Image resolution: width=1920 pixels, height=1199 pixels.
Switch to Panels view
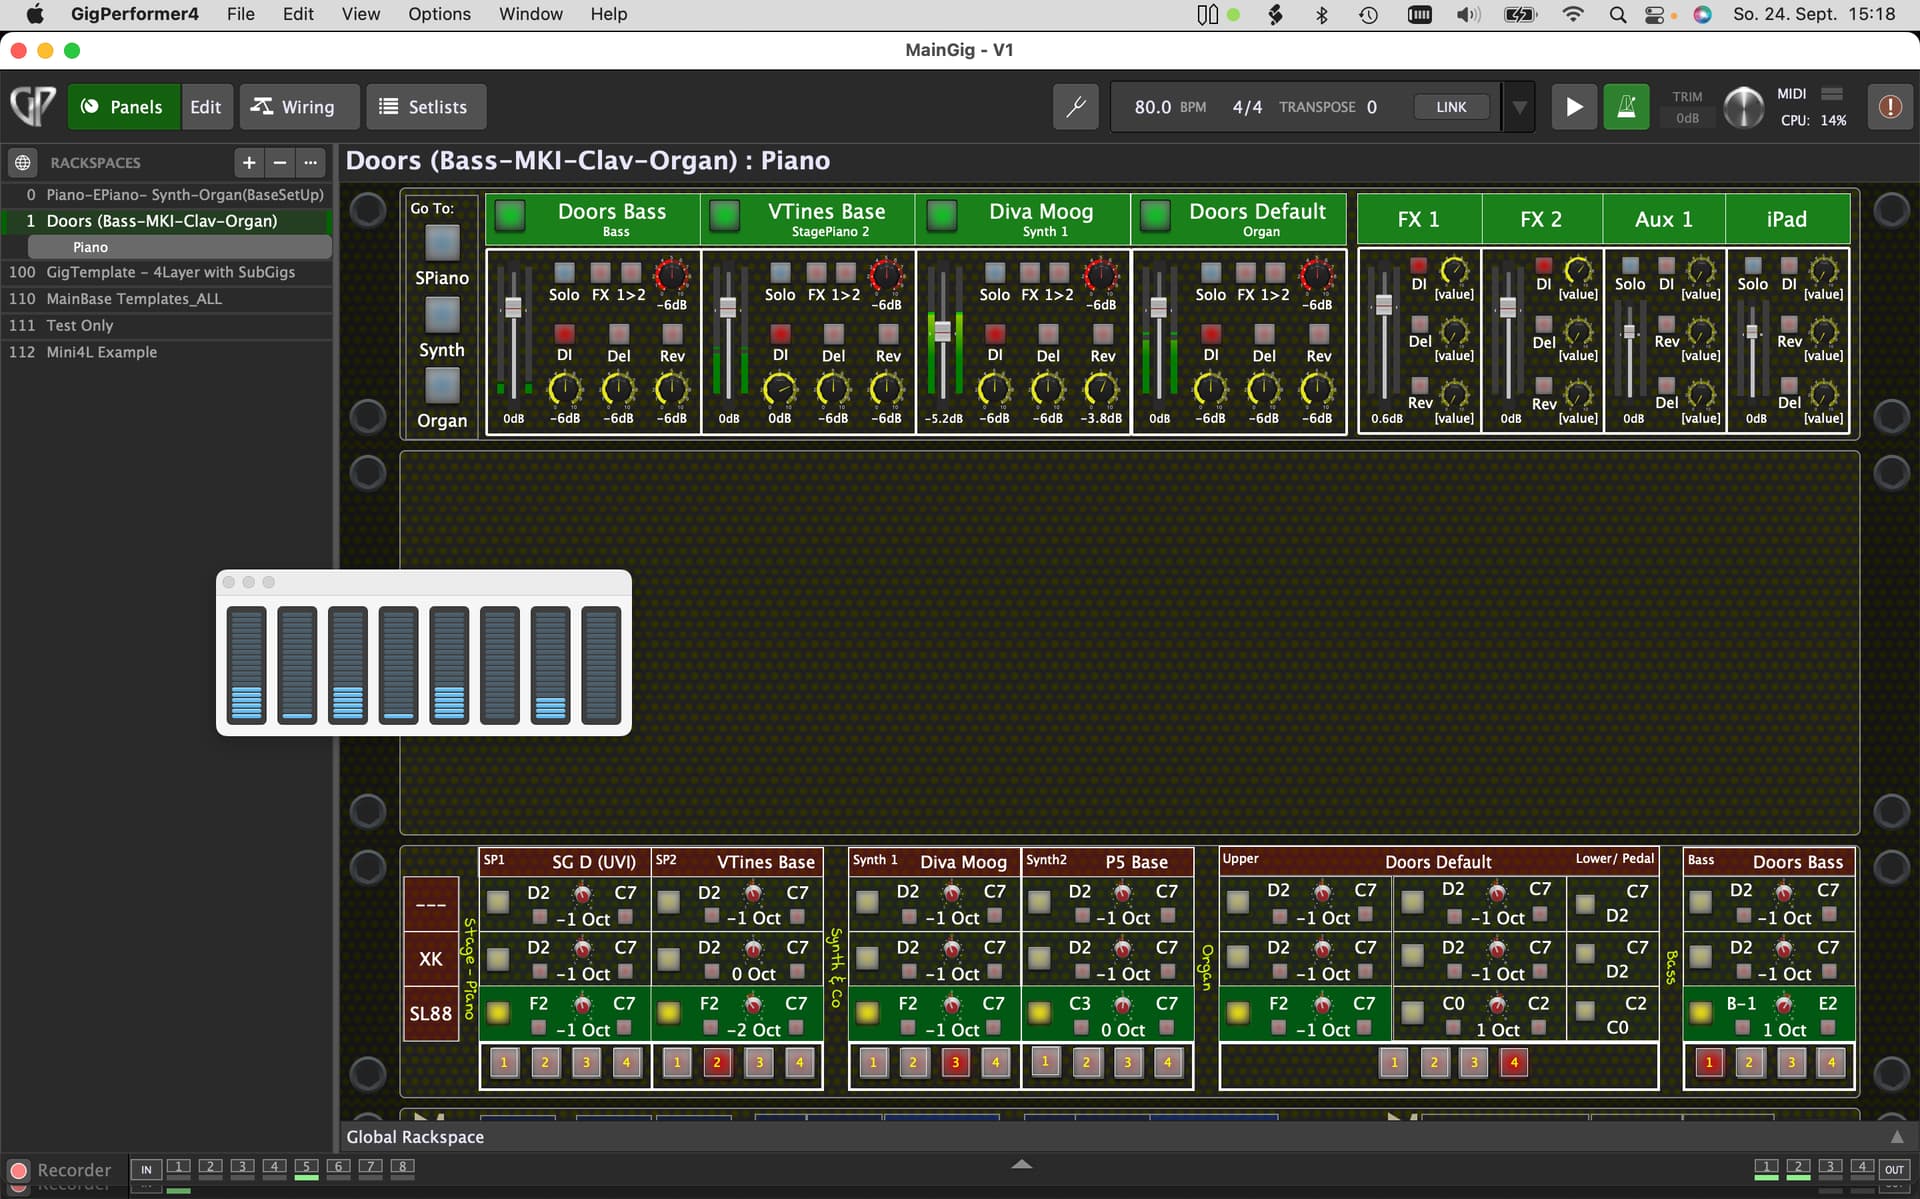[x=123, y=107]
